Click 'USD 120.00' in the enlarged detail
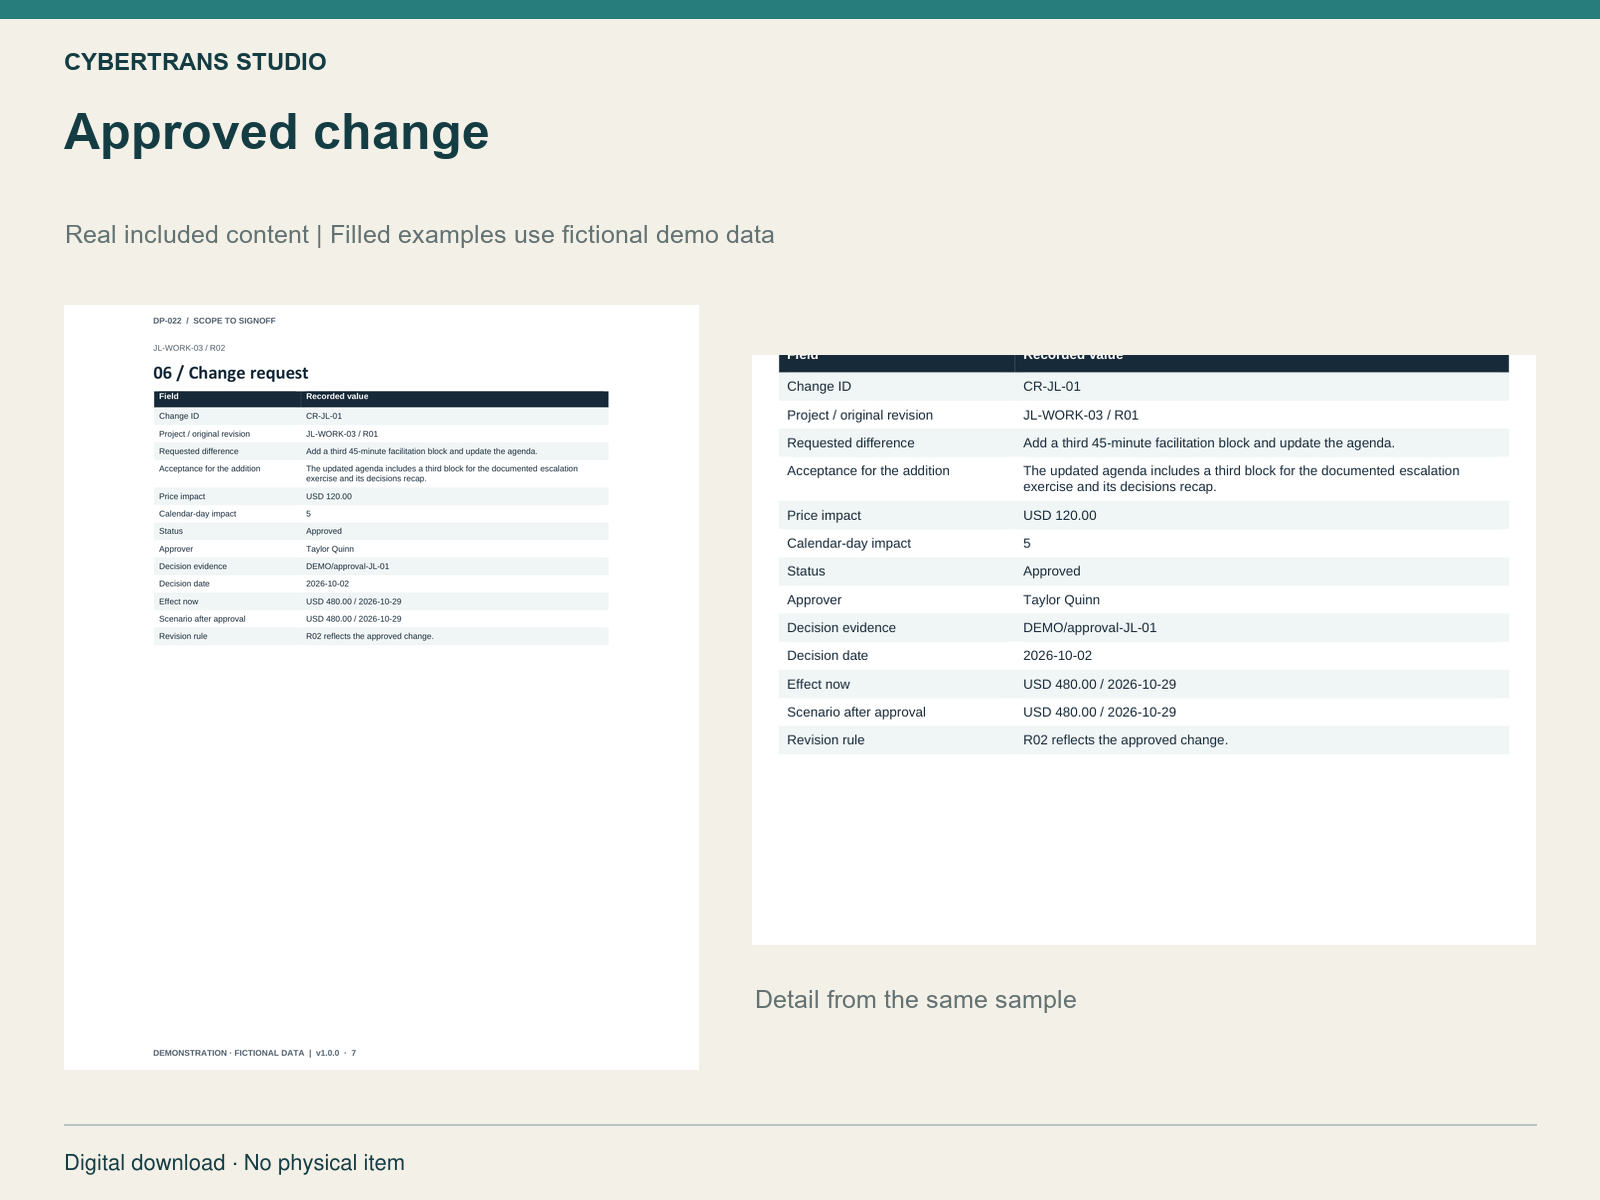 coord(1060,516)
